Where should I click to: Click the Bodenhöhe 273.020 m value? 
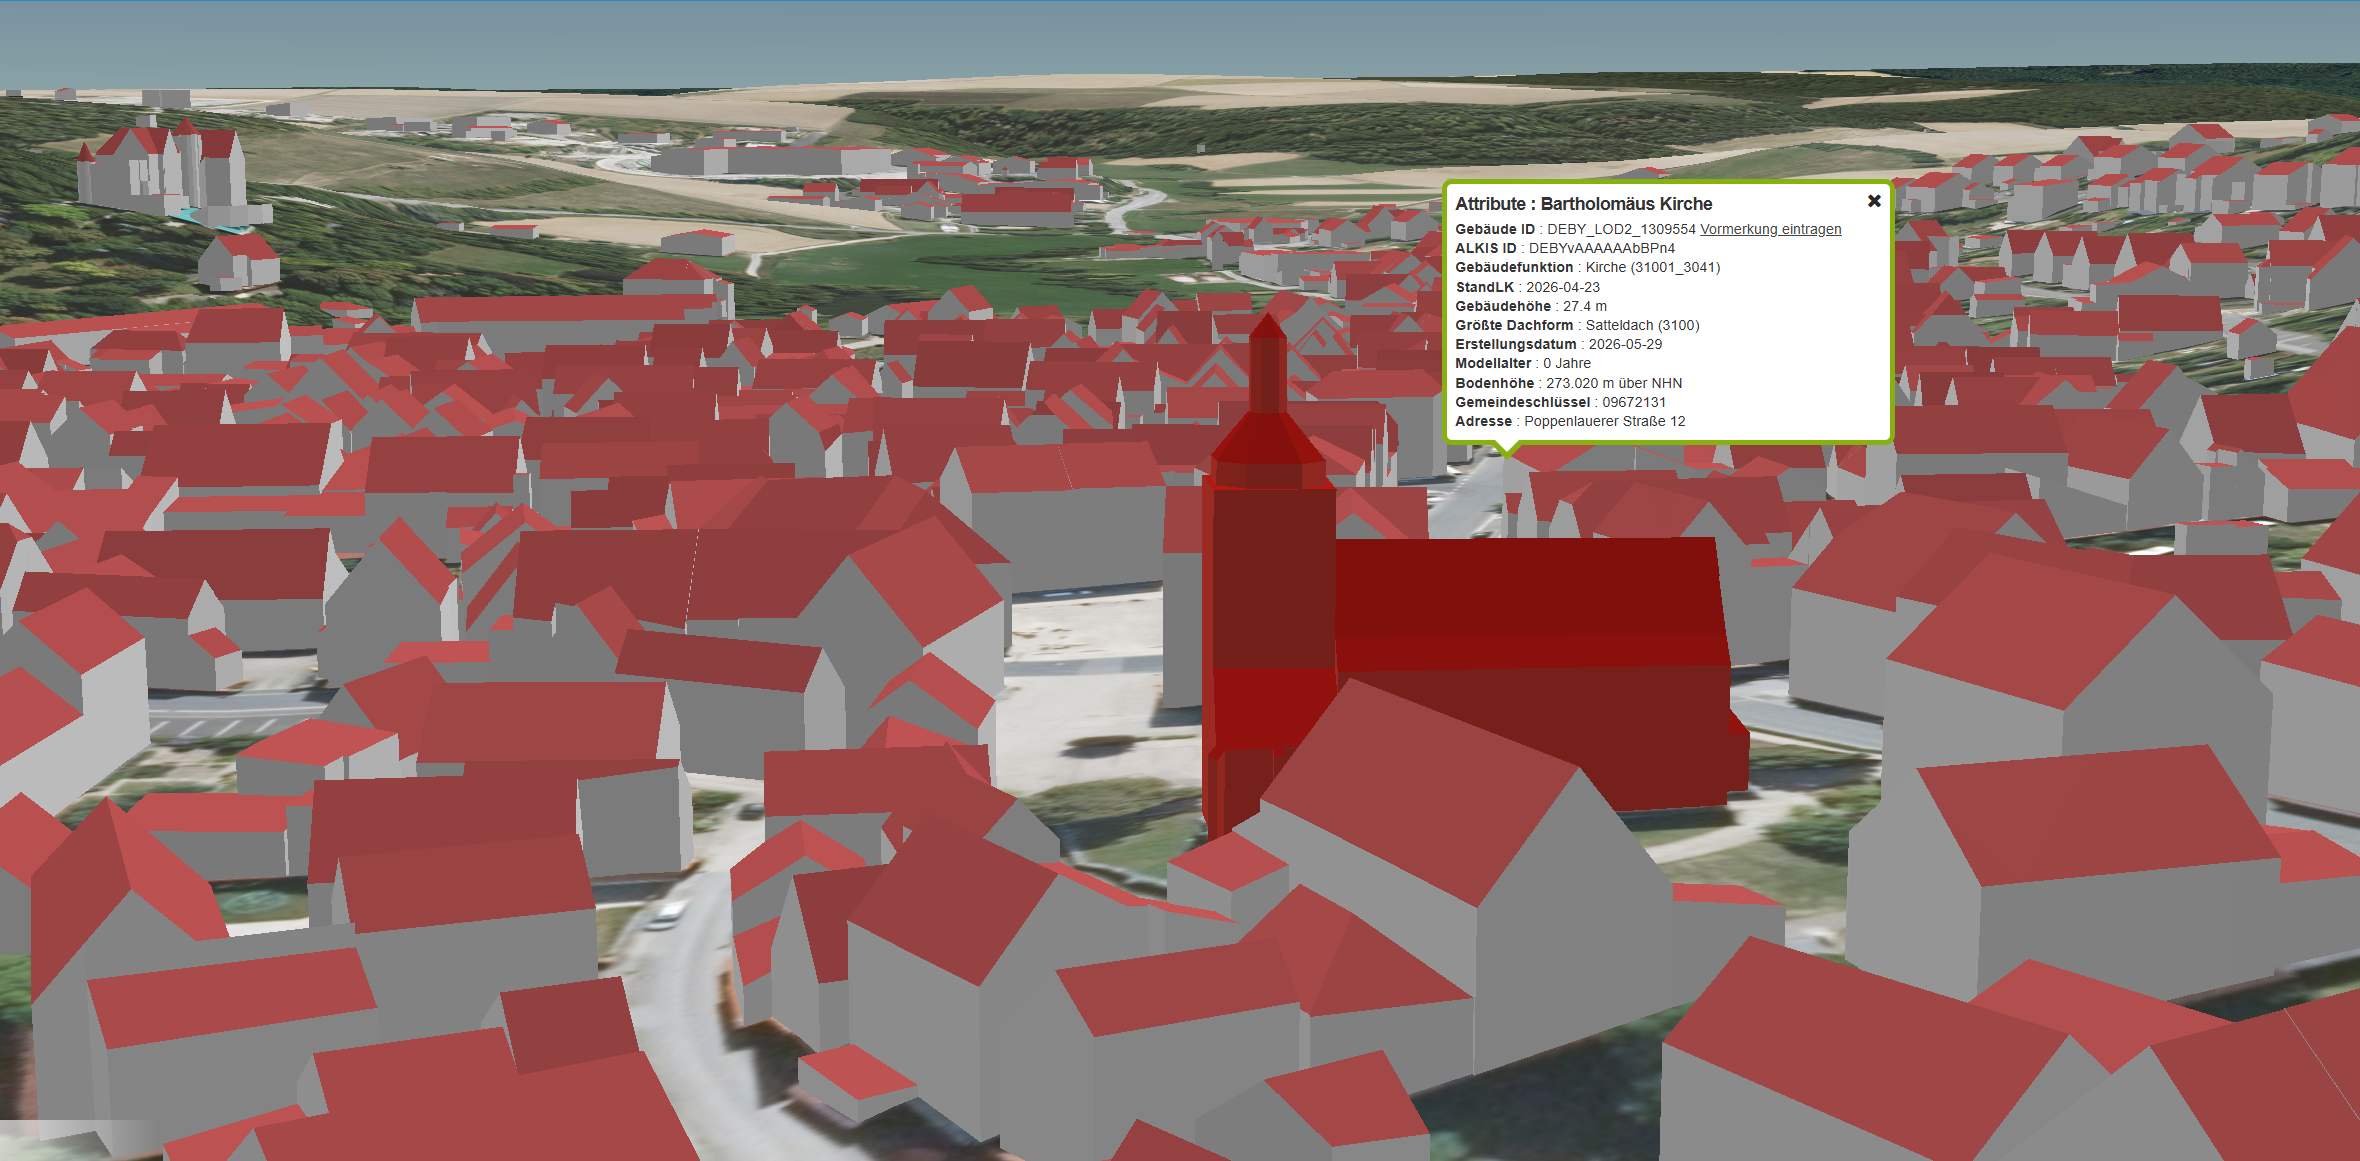tap(1613, 383)
